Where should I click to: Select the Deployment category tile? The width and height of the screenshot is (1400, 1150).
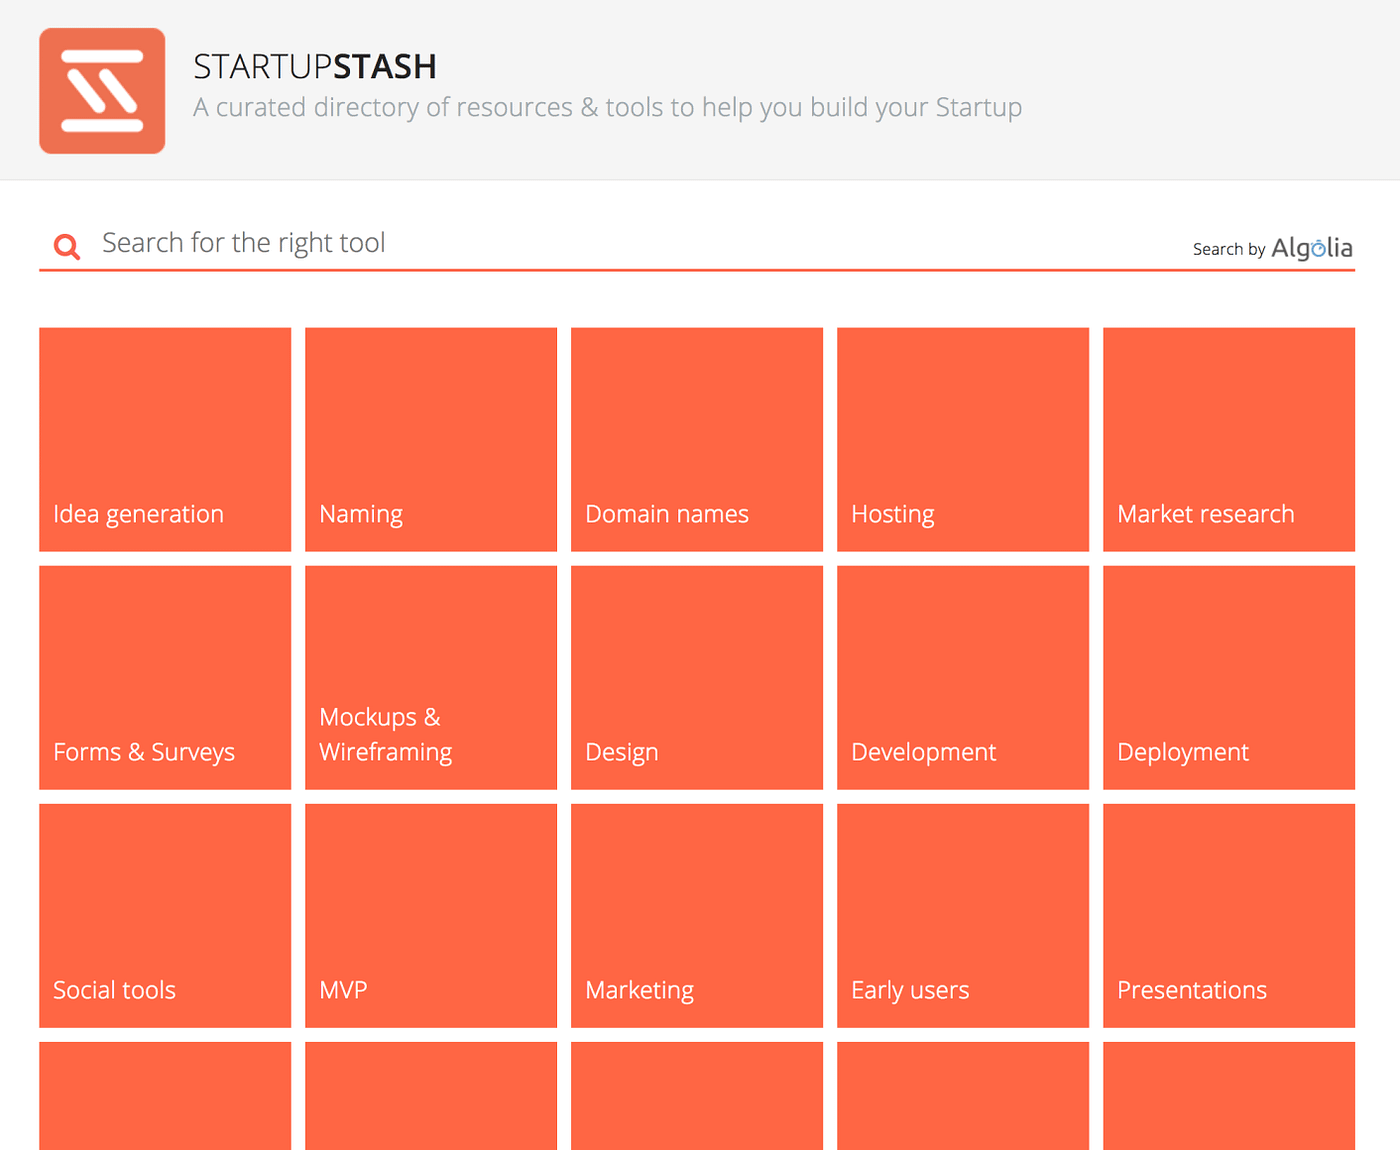click(x=1229, y=677)
